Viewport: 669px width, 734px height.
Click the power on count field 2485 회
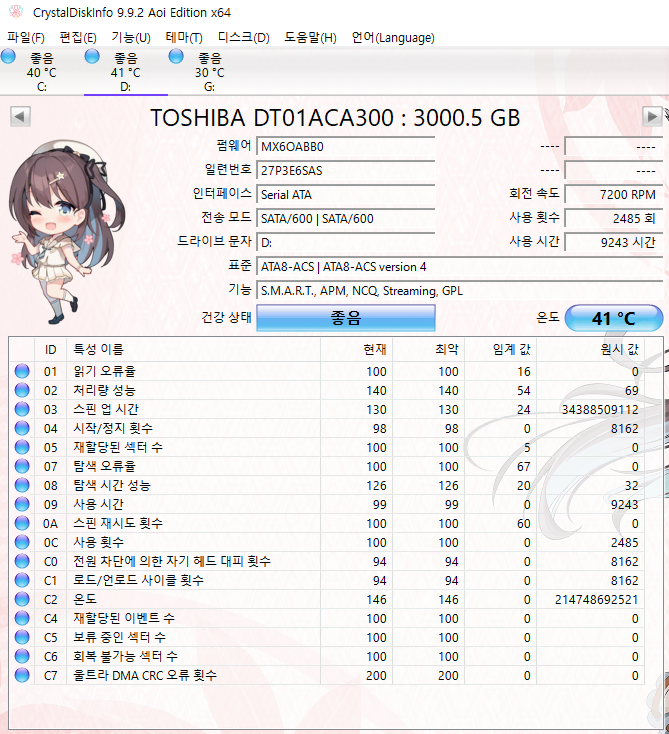click(x=614, y=219)
